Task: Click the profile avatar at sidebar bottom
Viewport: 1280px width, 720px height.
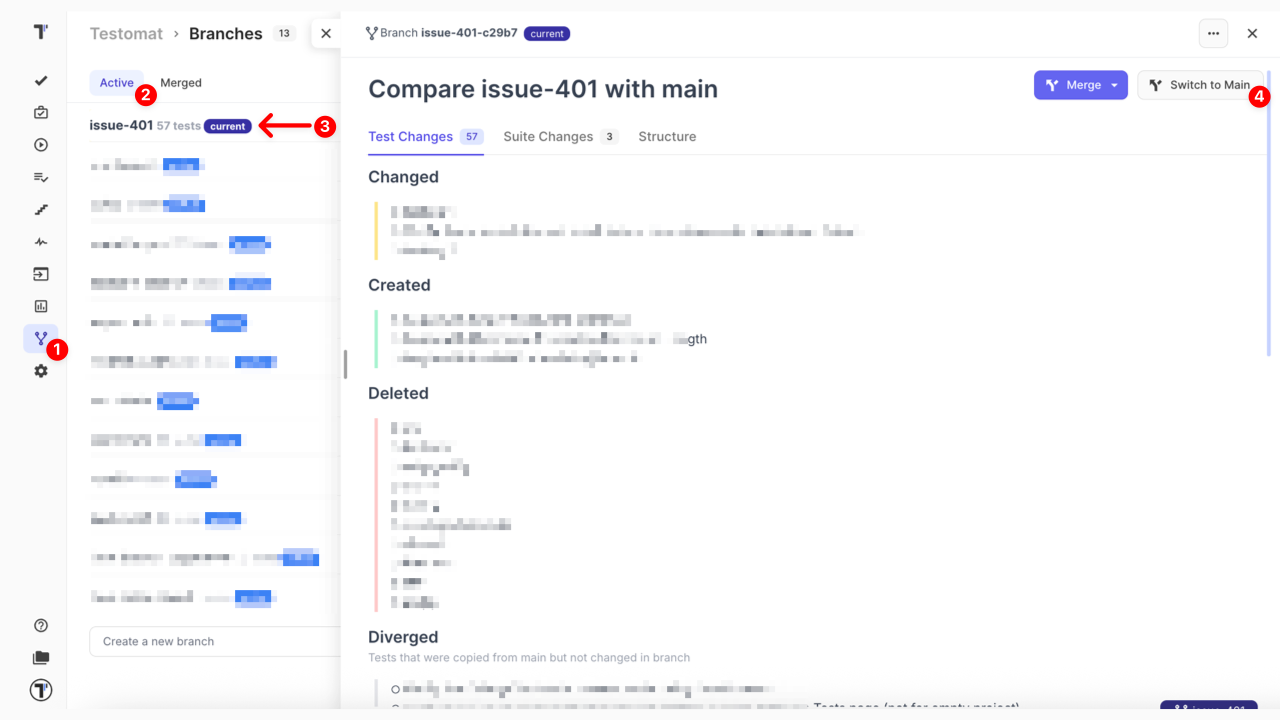Action: [x=41, y=690]
